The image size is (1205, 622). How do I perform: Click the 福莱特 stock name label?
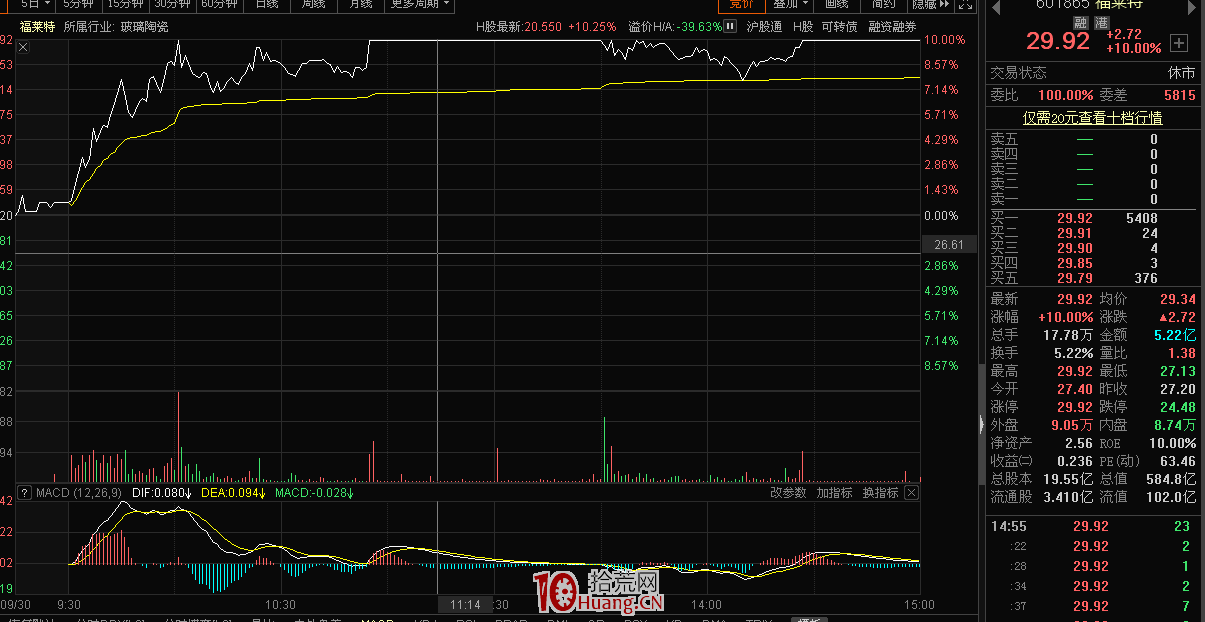37,27
